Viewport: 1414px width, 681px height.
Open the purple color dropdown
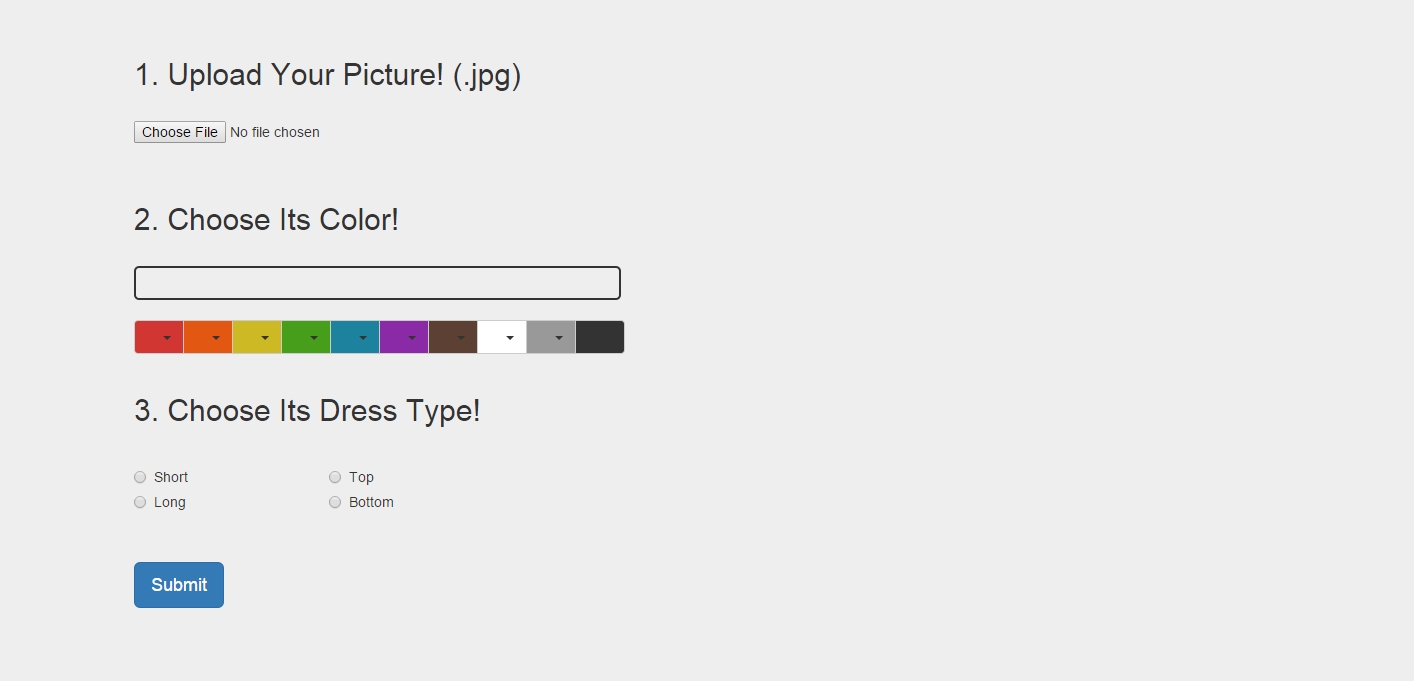pos(404,337)
